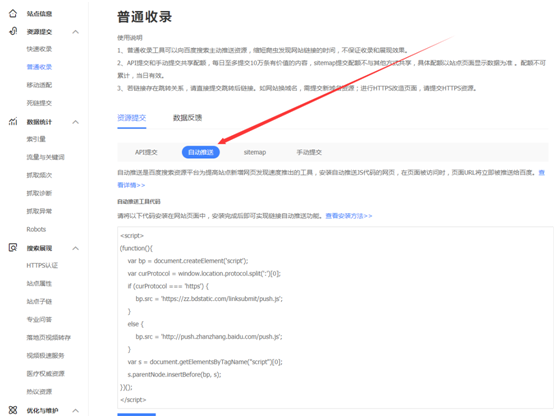Click the 普通收录 page heading
The image size is (558, 418).
(x=145, y=17)
